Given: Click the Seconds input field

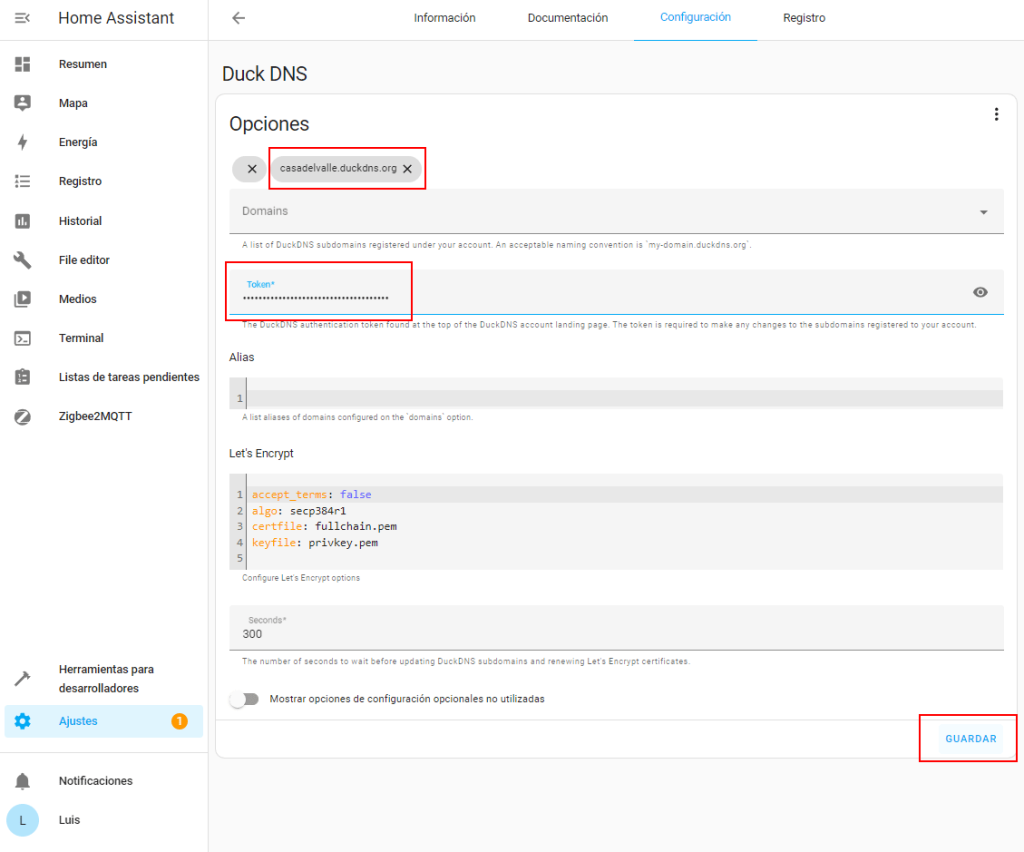Looking at the screenshot, I should (615, 634).
